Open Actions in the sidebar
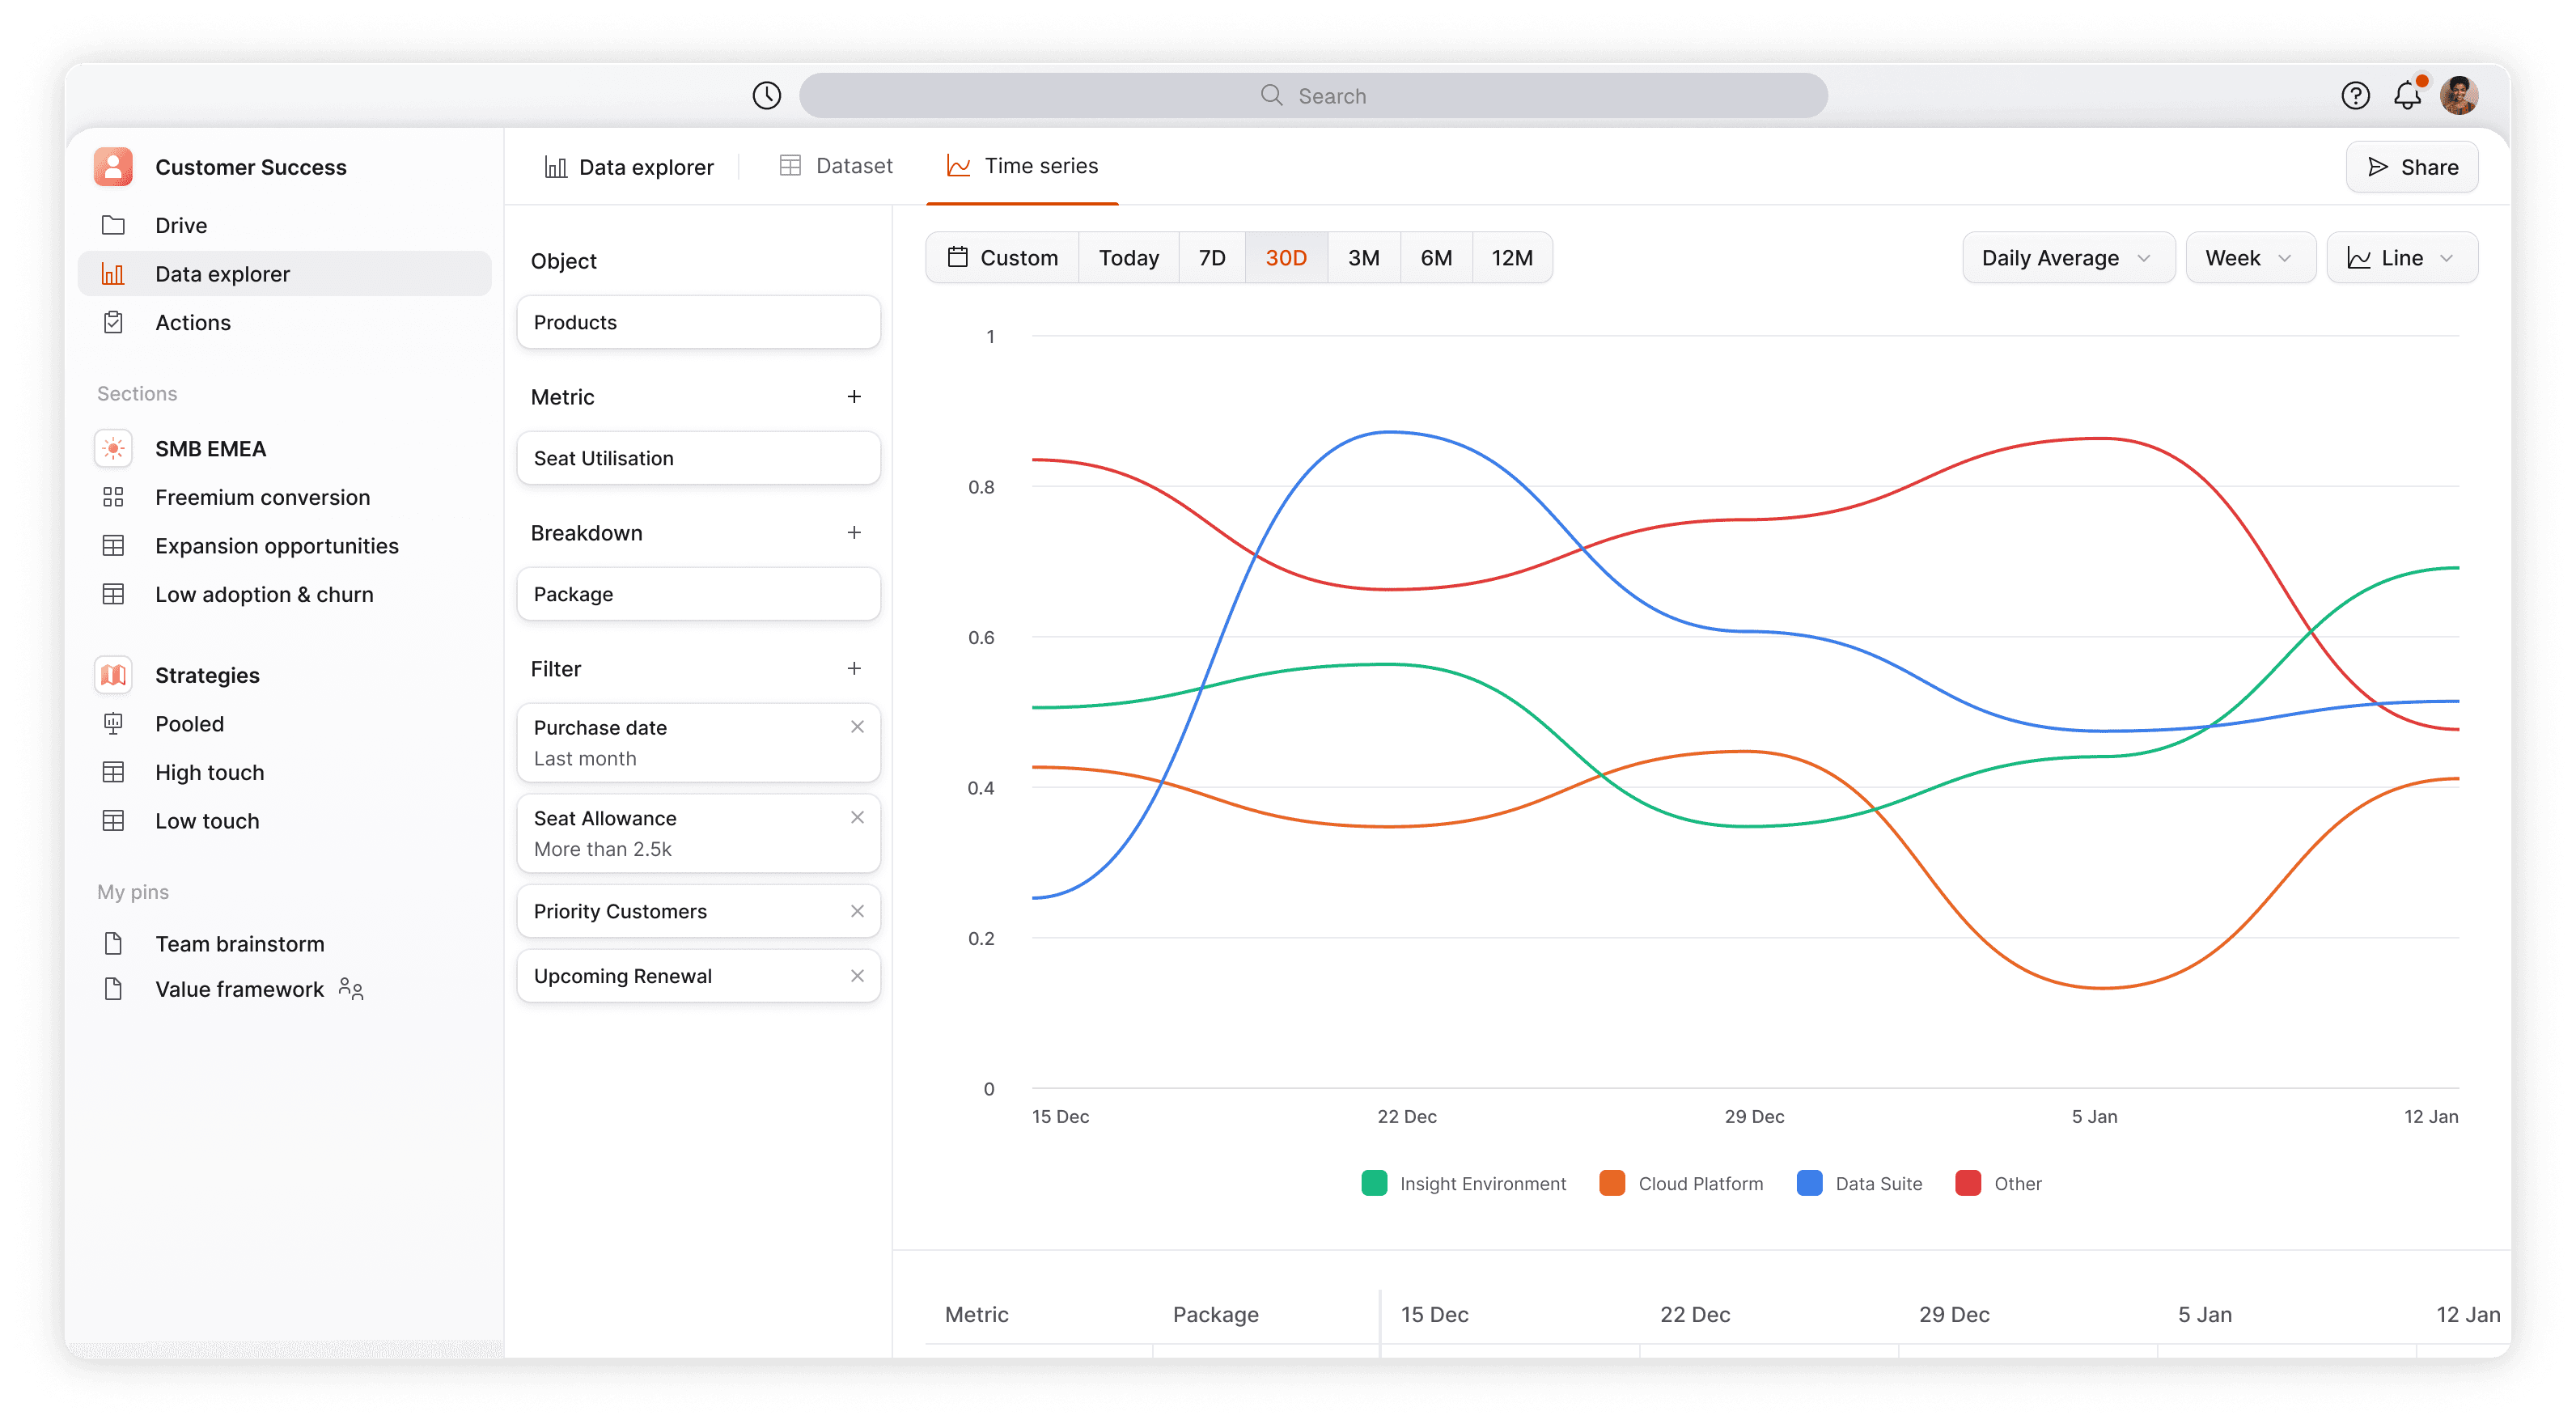The width and height of the screenshot is (2576, 1424). [x=285, y=322]
